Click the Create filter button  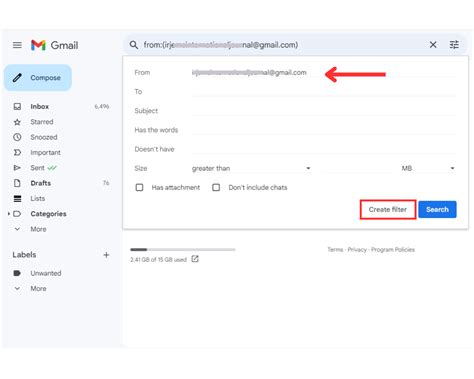[388, 209]
